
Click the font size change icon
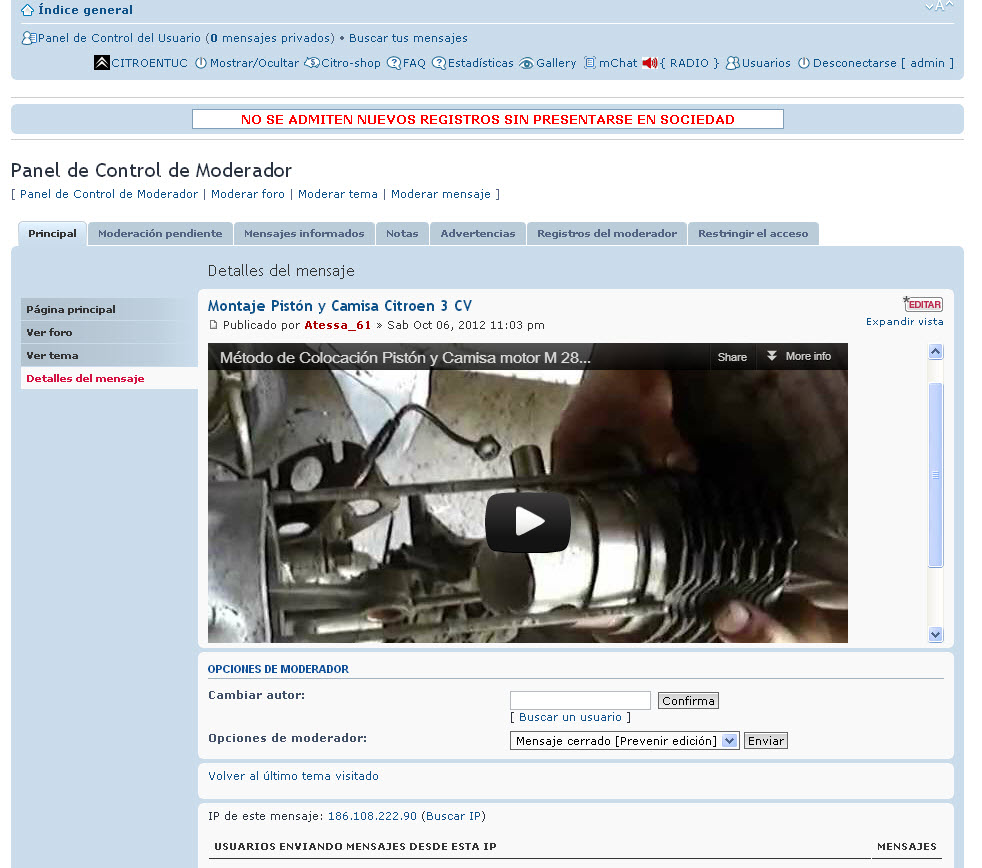pyautogui.click(x=938, y=7)
